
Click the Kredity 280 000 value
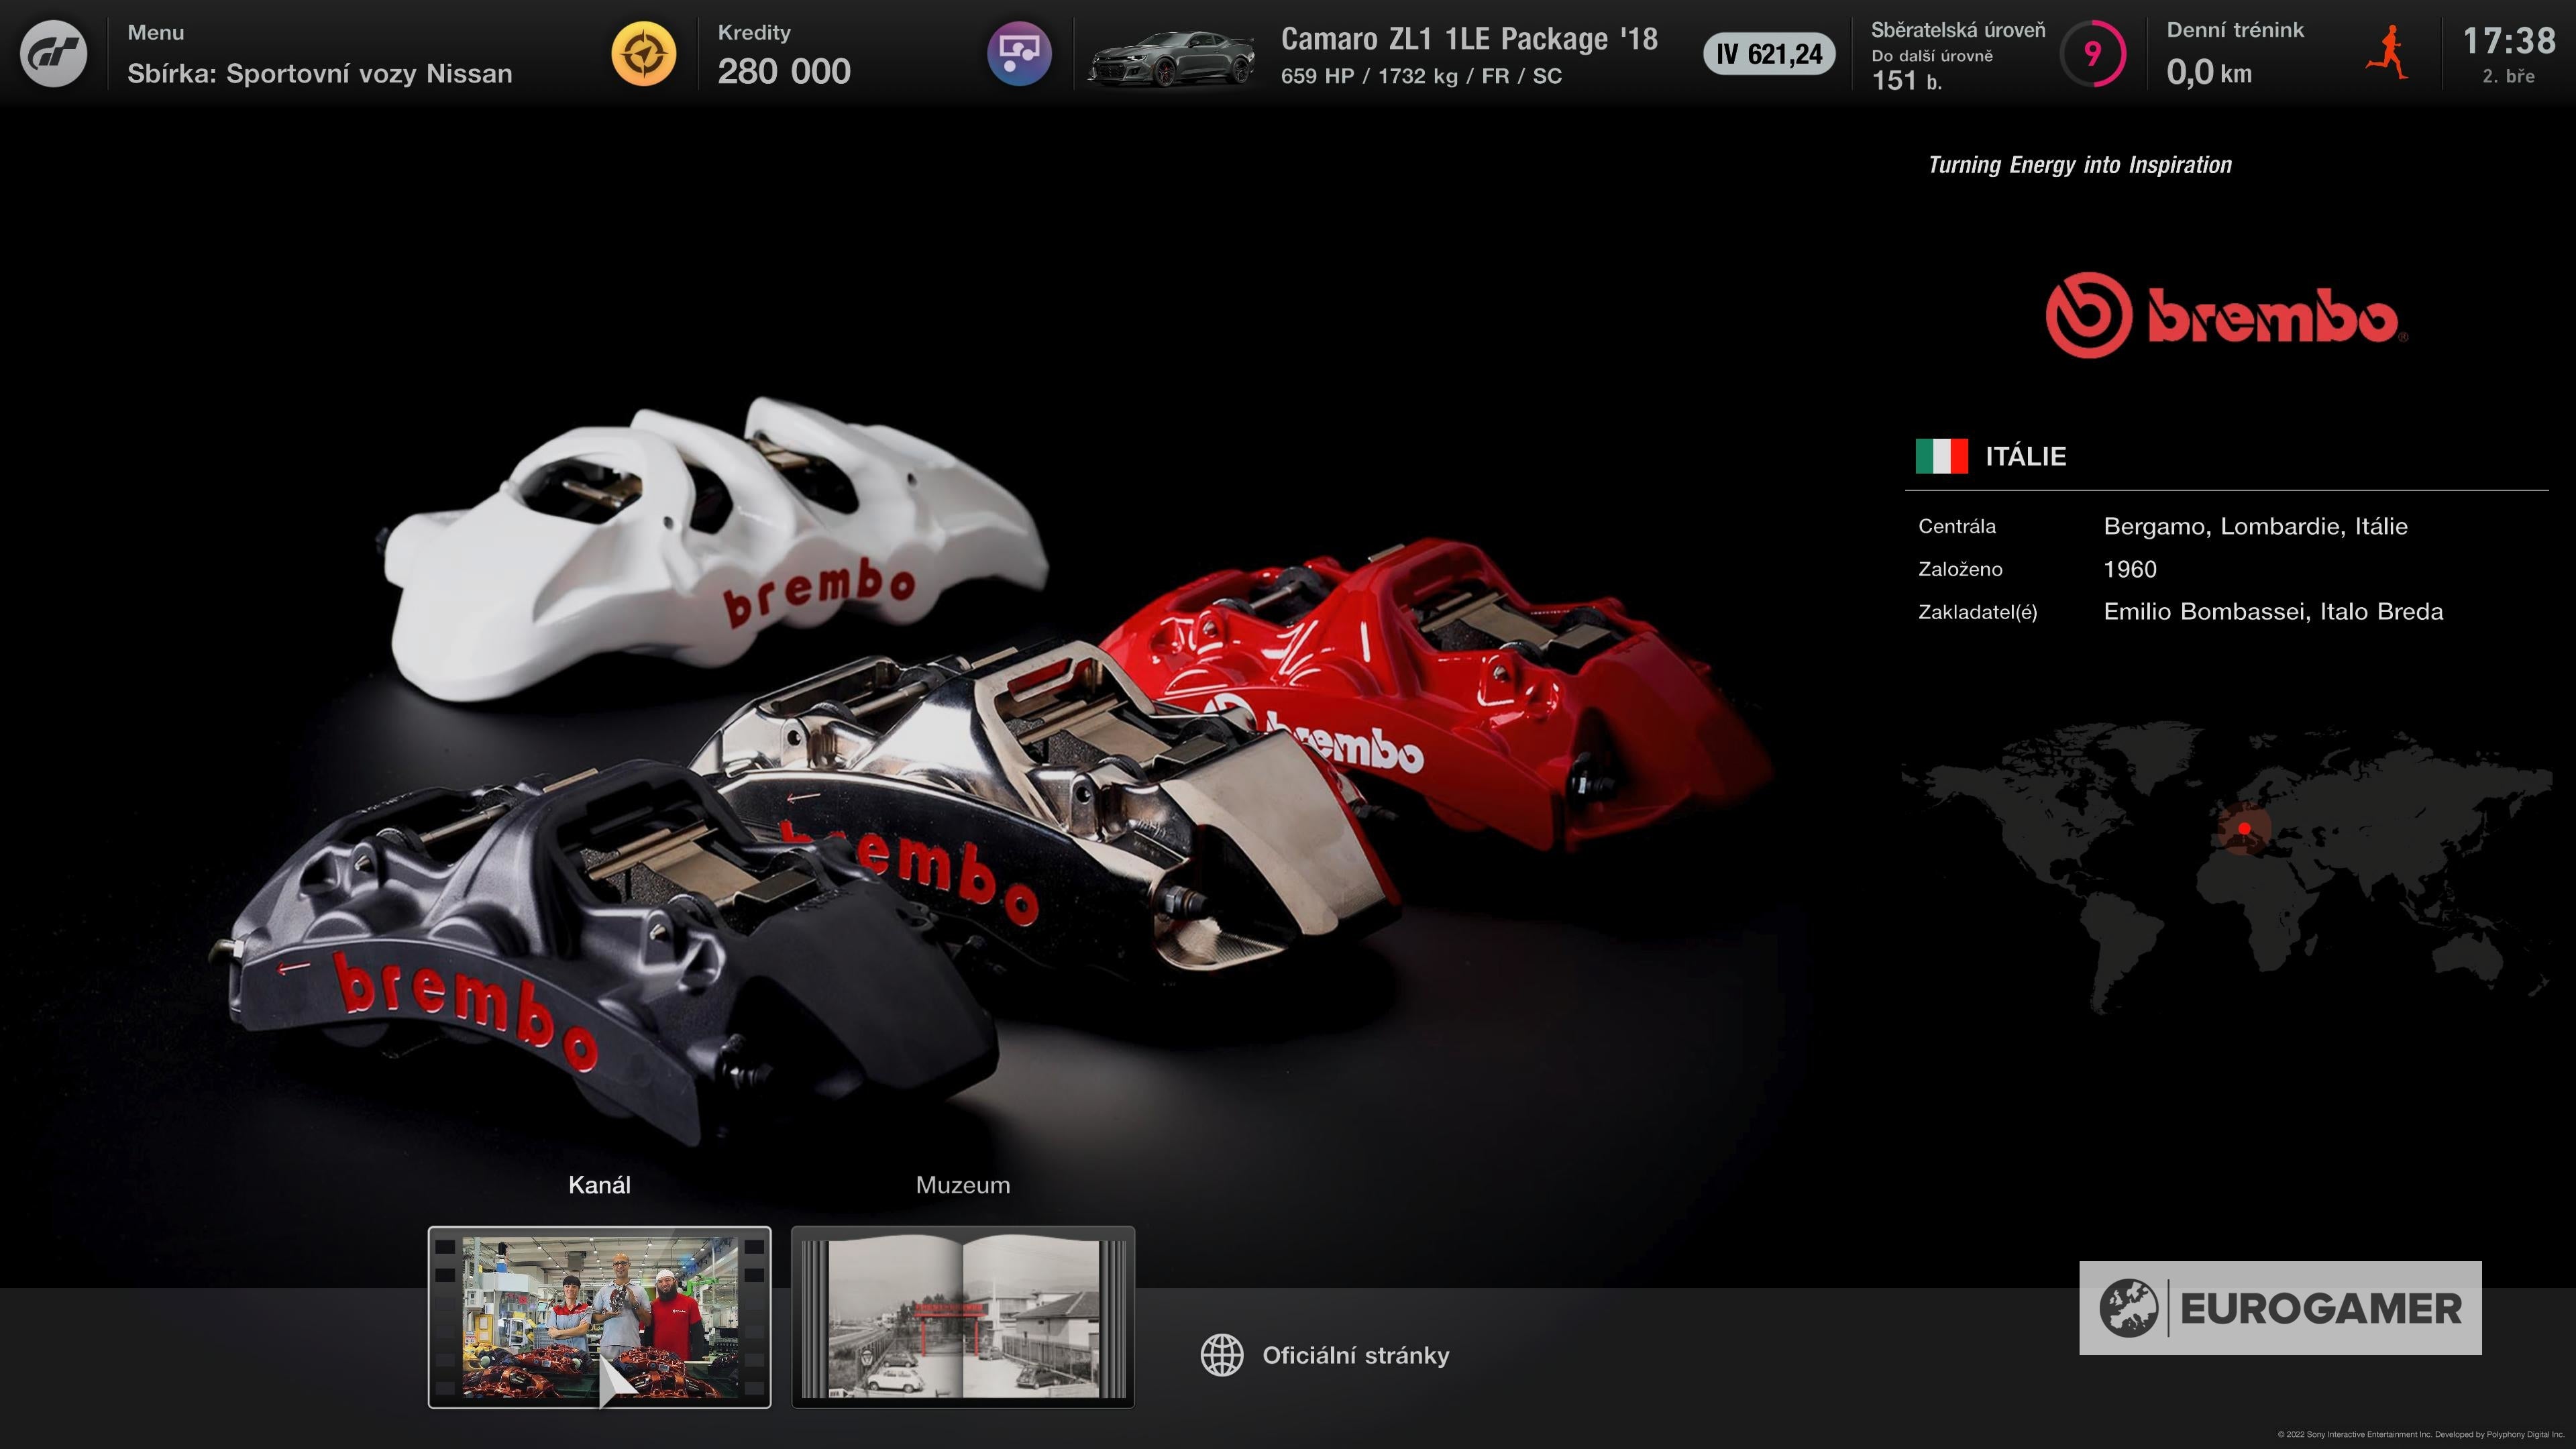pyautogui.click(x=784, y=71)
